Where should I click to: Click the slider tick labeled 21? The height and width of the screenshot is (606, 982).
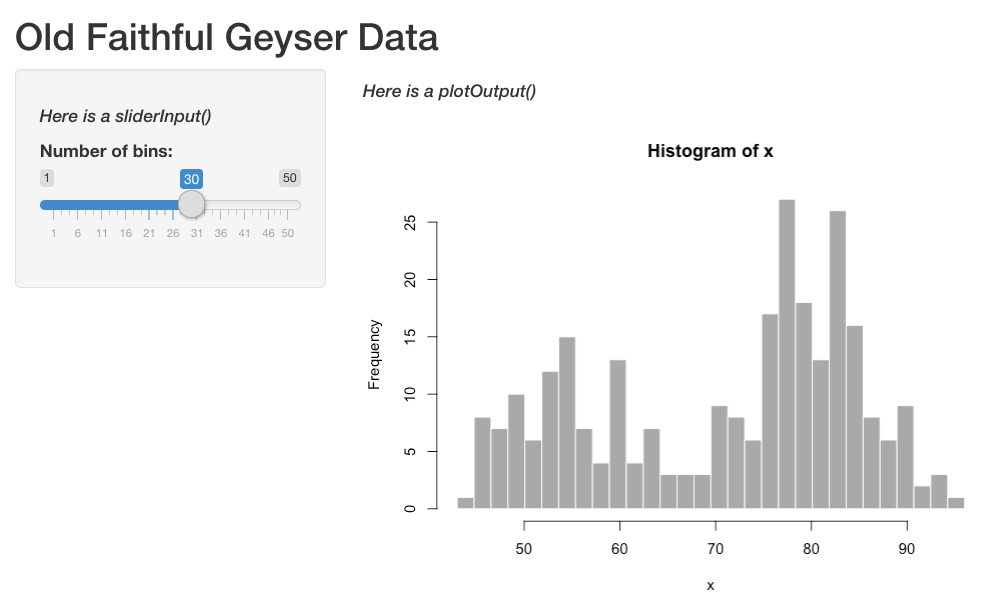(x=149, y=233)
